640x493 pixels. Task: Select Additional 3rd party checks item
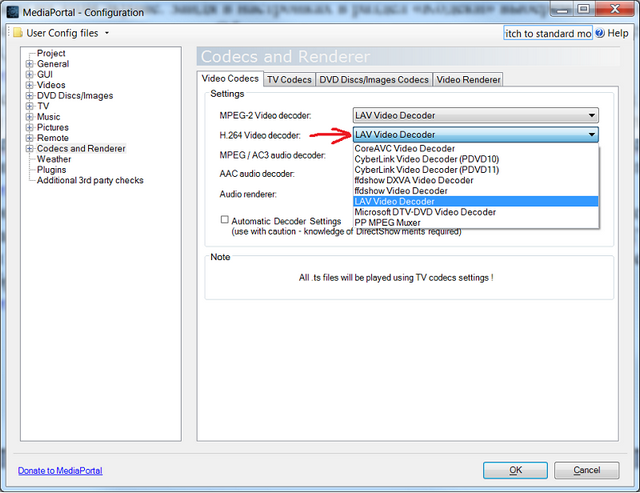(x=90, y=180)
